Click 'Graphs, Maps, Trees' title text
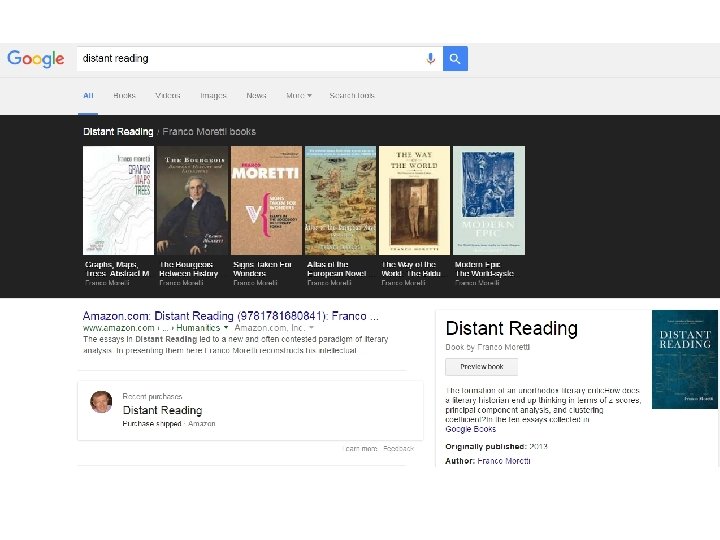The height and width of the screenshot is (540, 720). 117,269
